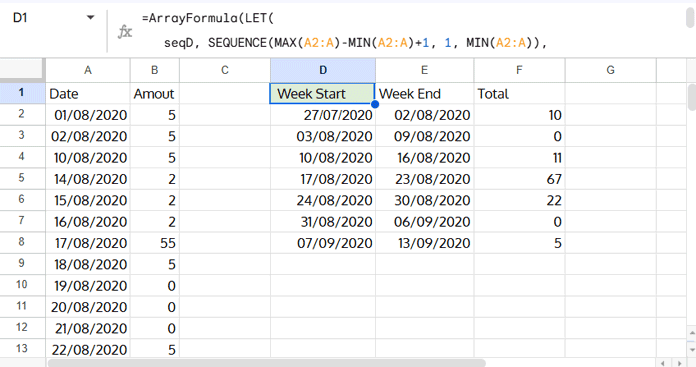
Task: Click the vertical scrollbar of the sheet
Action: (691, 97)
